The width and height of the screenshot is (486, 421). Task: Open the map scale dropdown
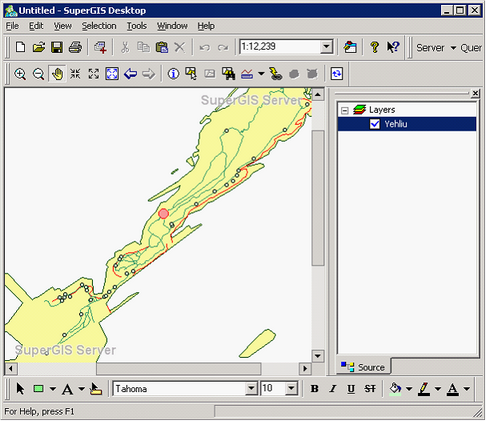tap(327, 47)
